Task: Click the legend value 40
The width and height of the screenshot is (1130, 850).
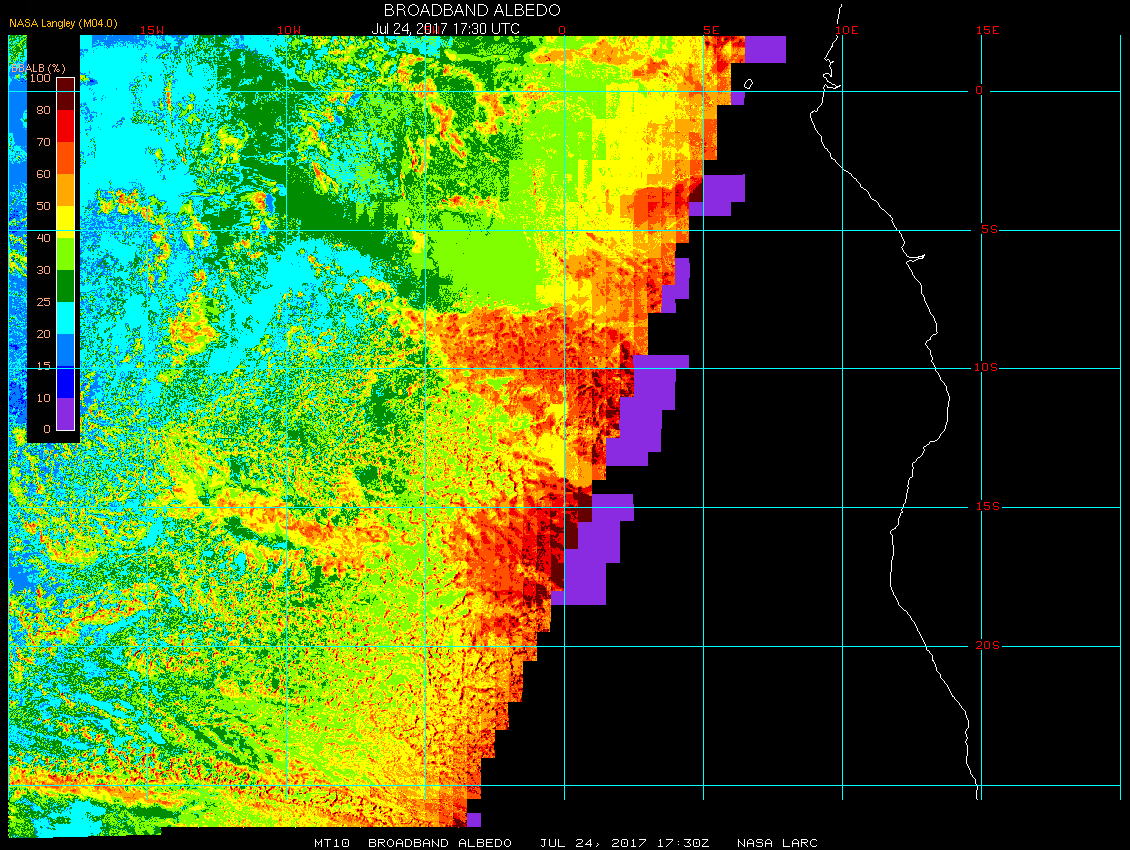Action: coord(43,238)
